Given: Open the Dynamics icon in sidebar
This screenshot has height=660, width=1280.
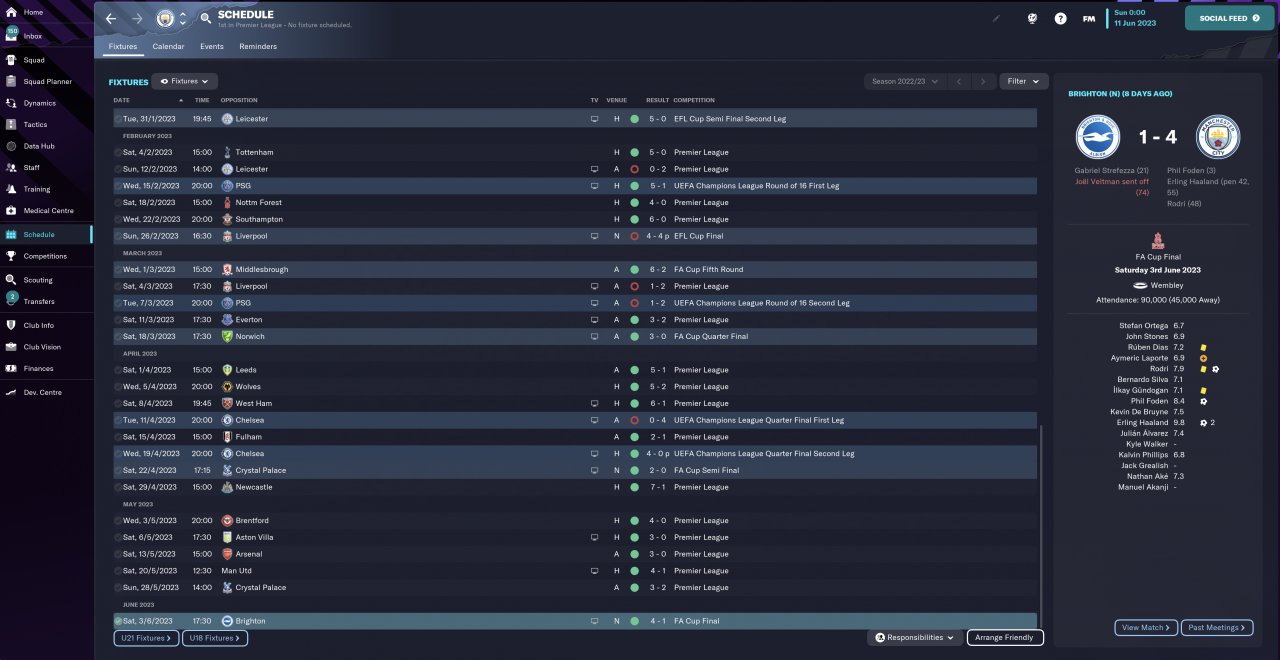Looking at the screenshot, I should tap(12, 103).
